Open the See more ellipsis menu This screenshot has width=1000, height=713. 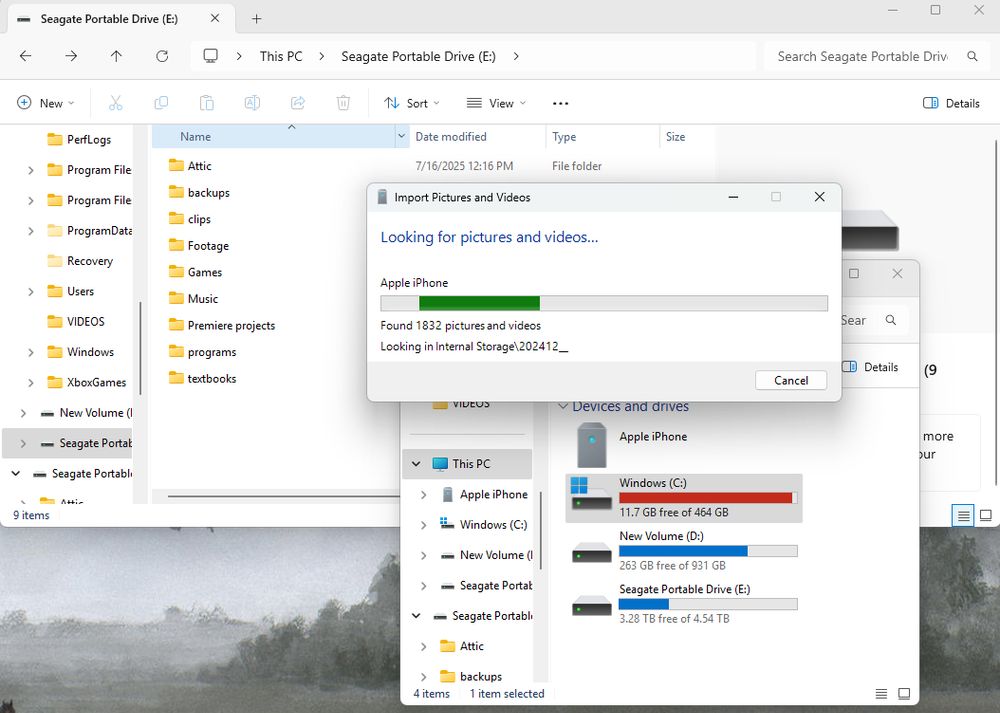point(560,103)
